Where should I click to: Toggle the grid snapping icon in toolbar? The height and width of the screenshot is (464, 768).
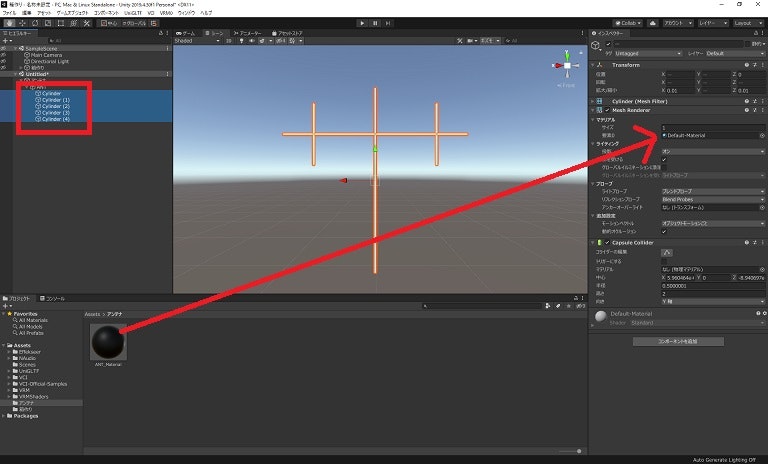[154, 23]
